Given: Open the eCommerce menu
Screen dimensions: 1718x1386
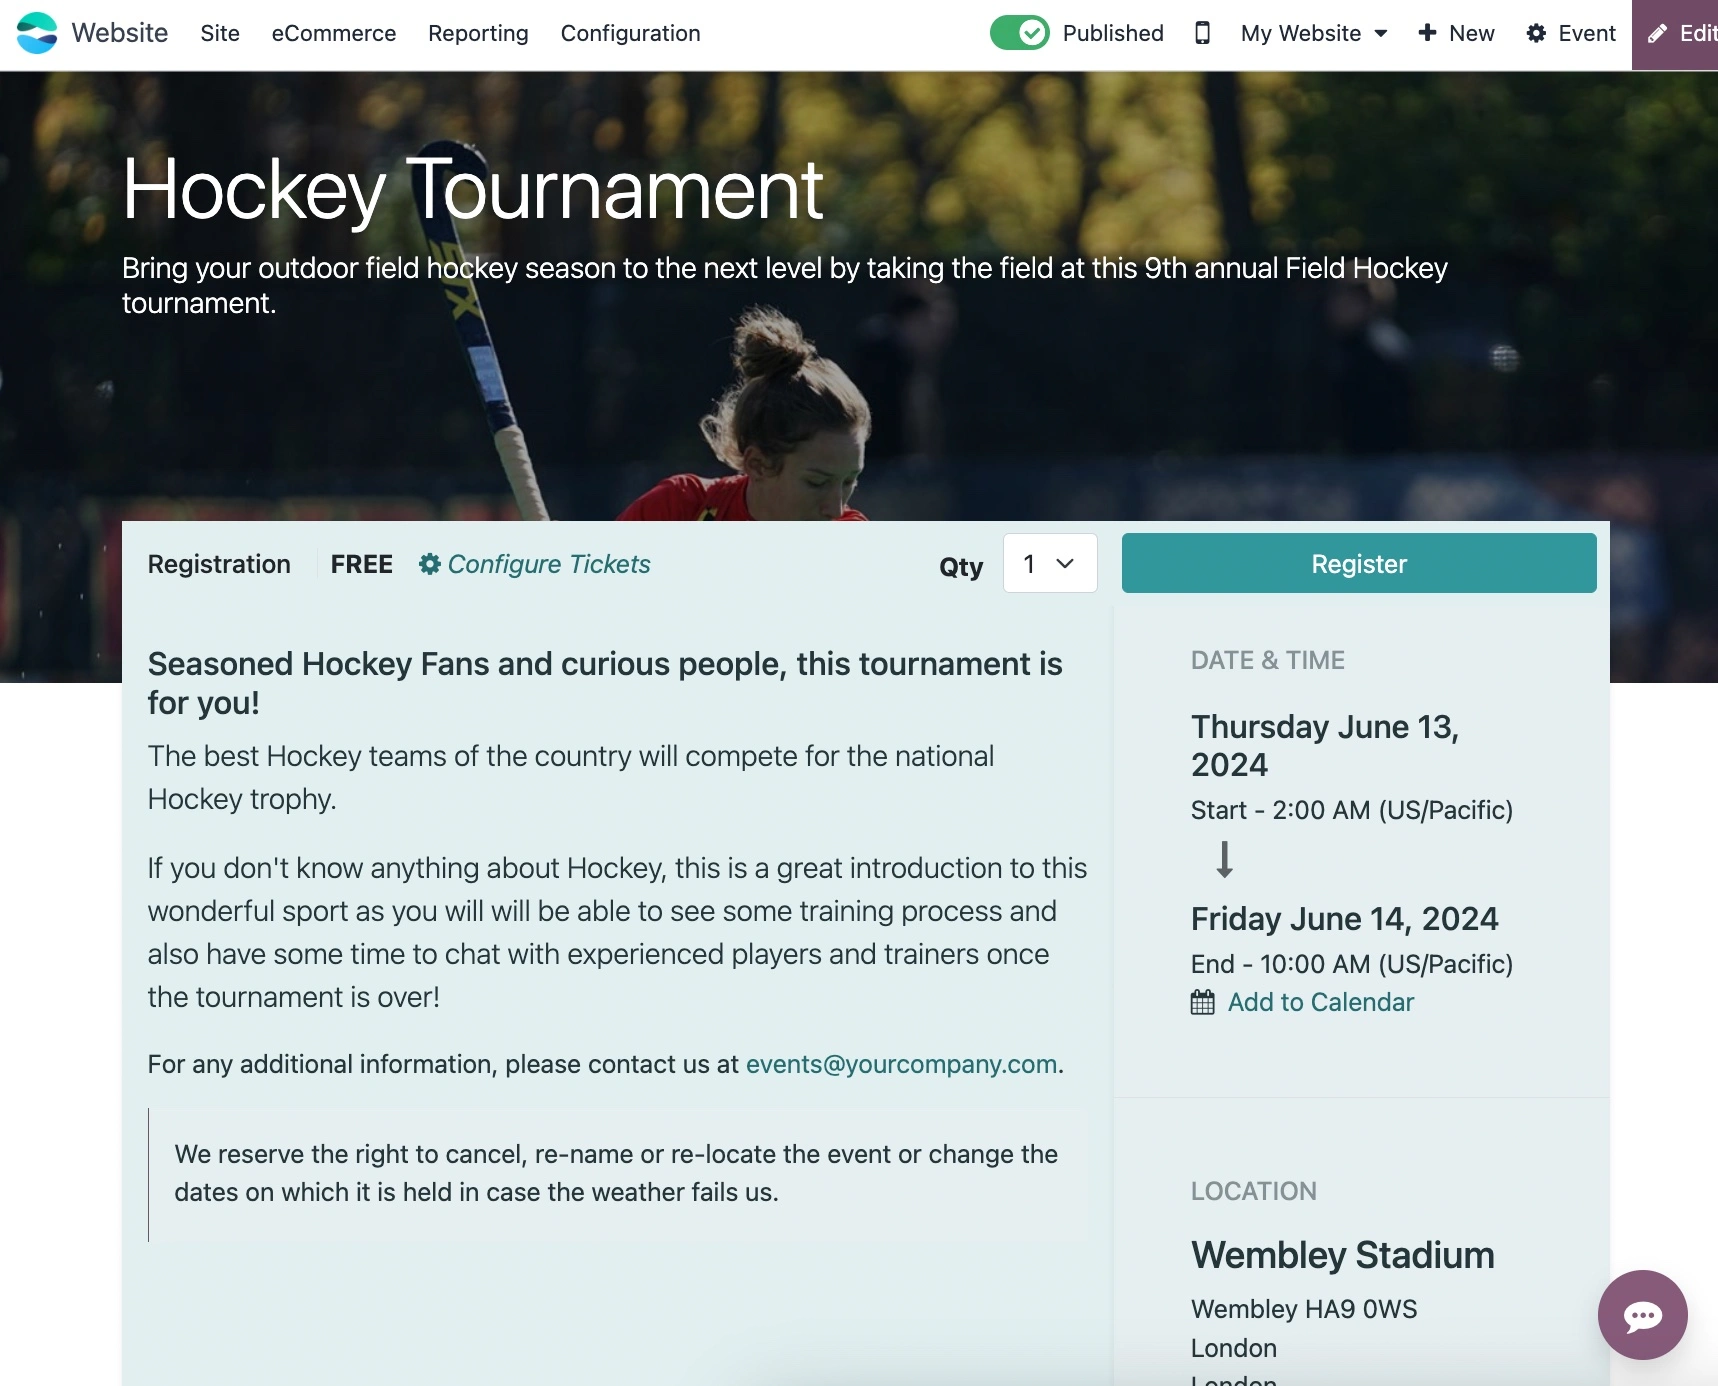Looking at the screenshot, I should point(334,33).
